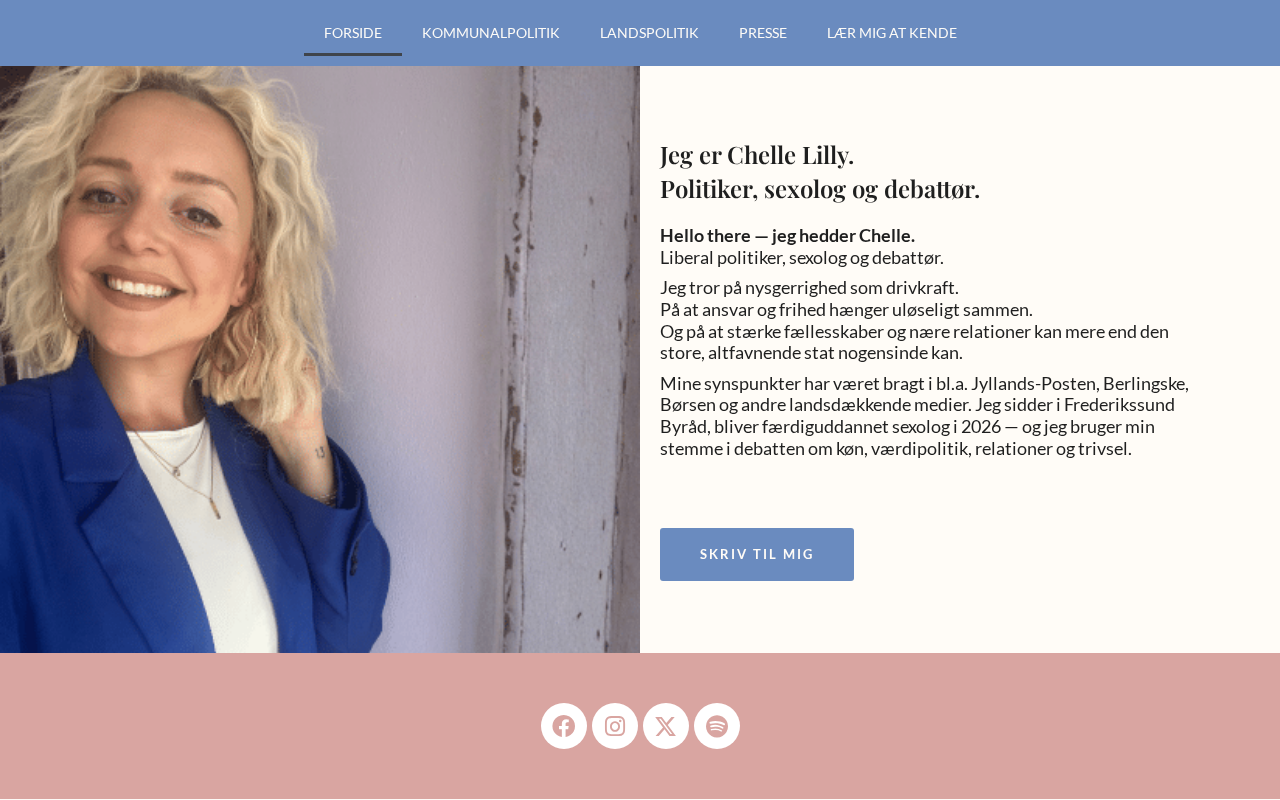Viewport: 1280px width, 800px height.
Task: Click the paragraph mentioning Jyllands-Posten and Berlingske
Action: coord(925,416)
